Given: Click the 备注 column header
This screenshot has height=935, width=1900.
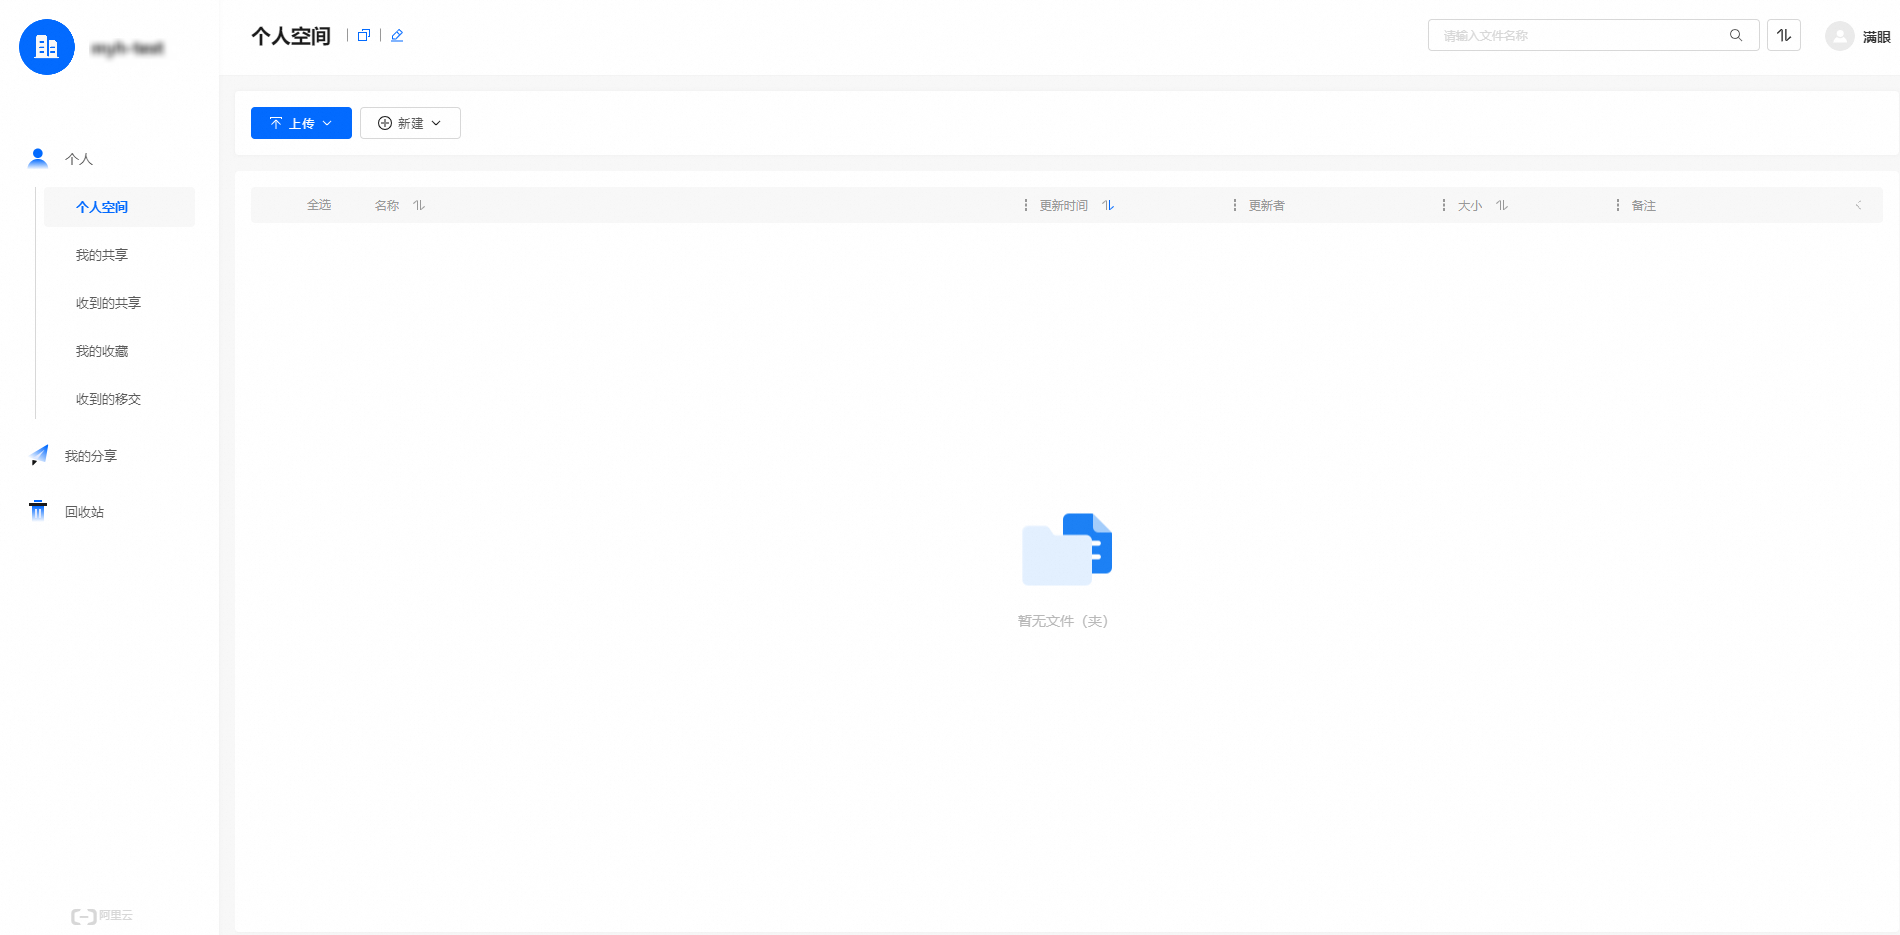Looking at the screenshot, I should [1643, 205].
